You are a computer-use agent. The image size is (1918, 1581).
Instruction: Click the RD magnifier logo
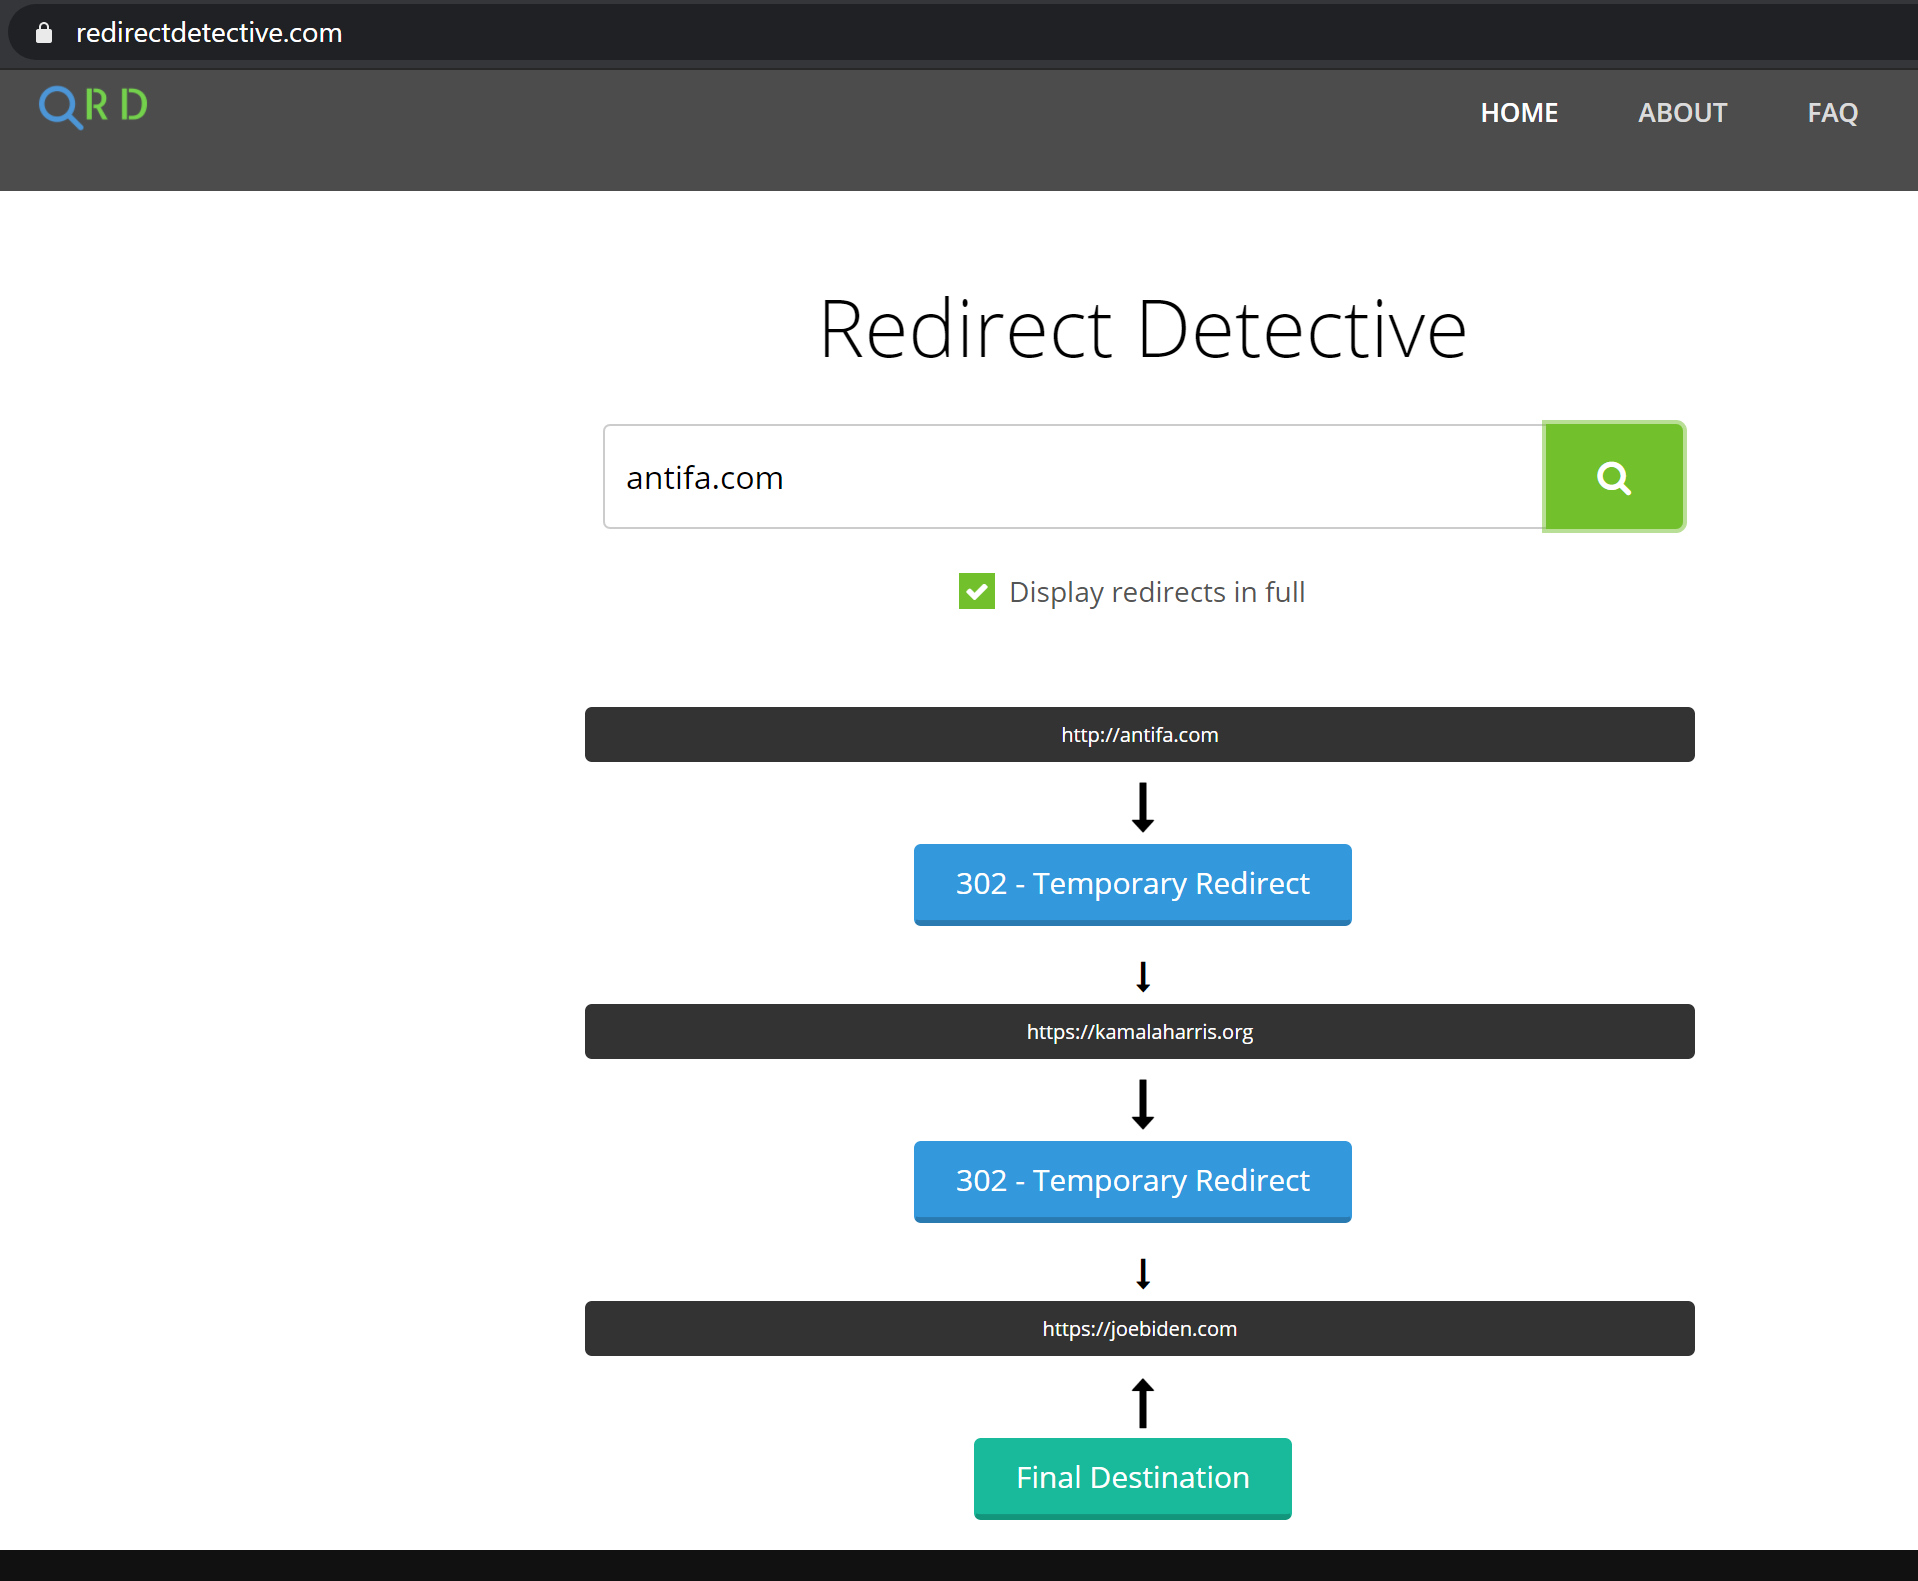[93, 106]
